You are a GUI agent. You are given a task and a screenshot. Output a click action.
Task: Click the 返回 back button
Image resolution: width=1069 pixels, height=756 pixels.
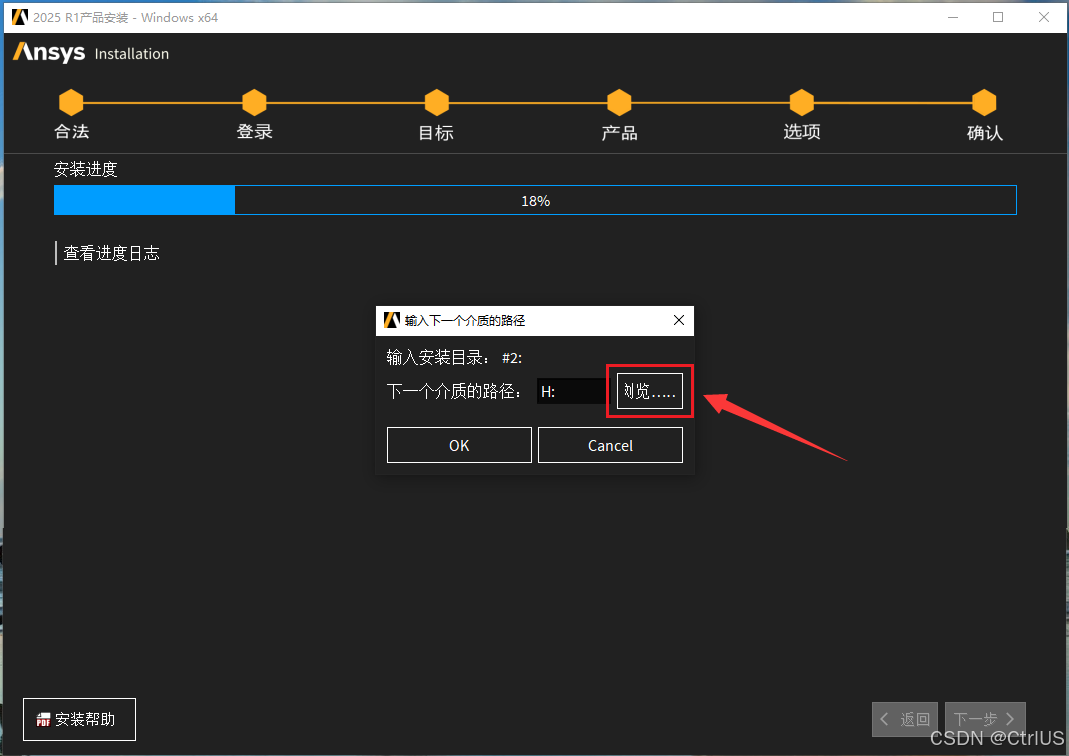coord(905,719)
